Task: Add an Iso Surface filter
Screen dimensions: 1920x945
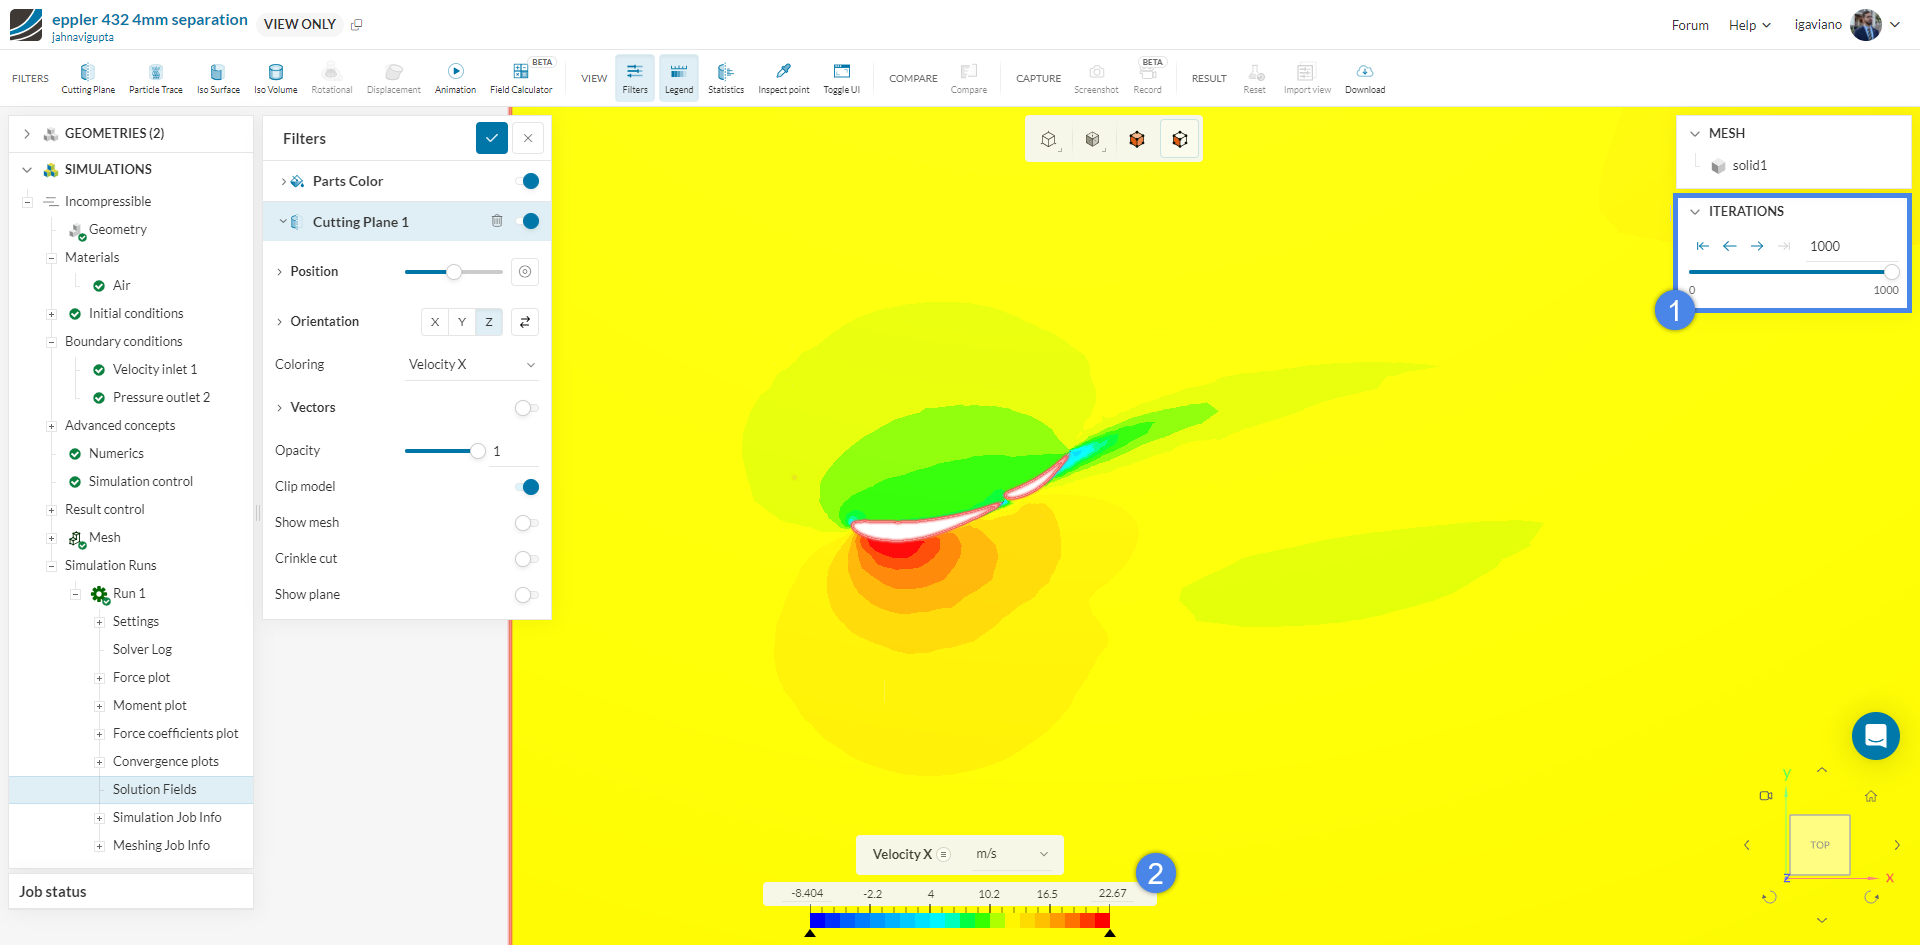Action: [x=218, y=77]
